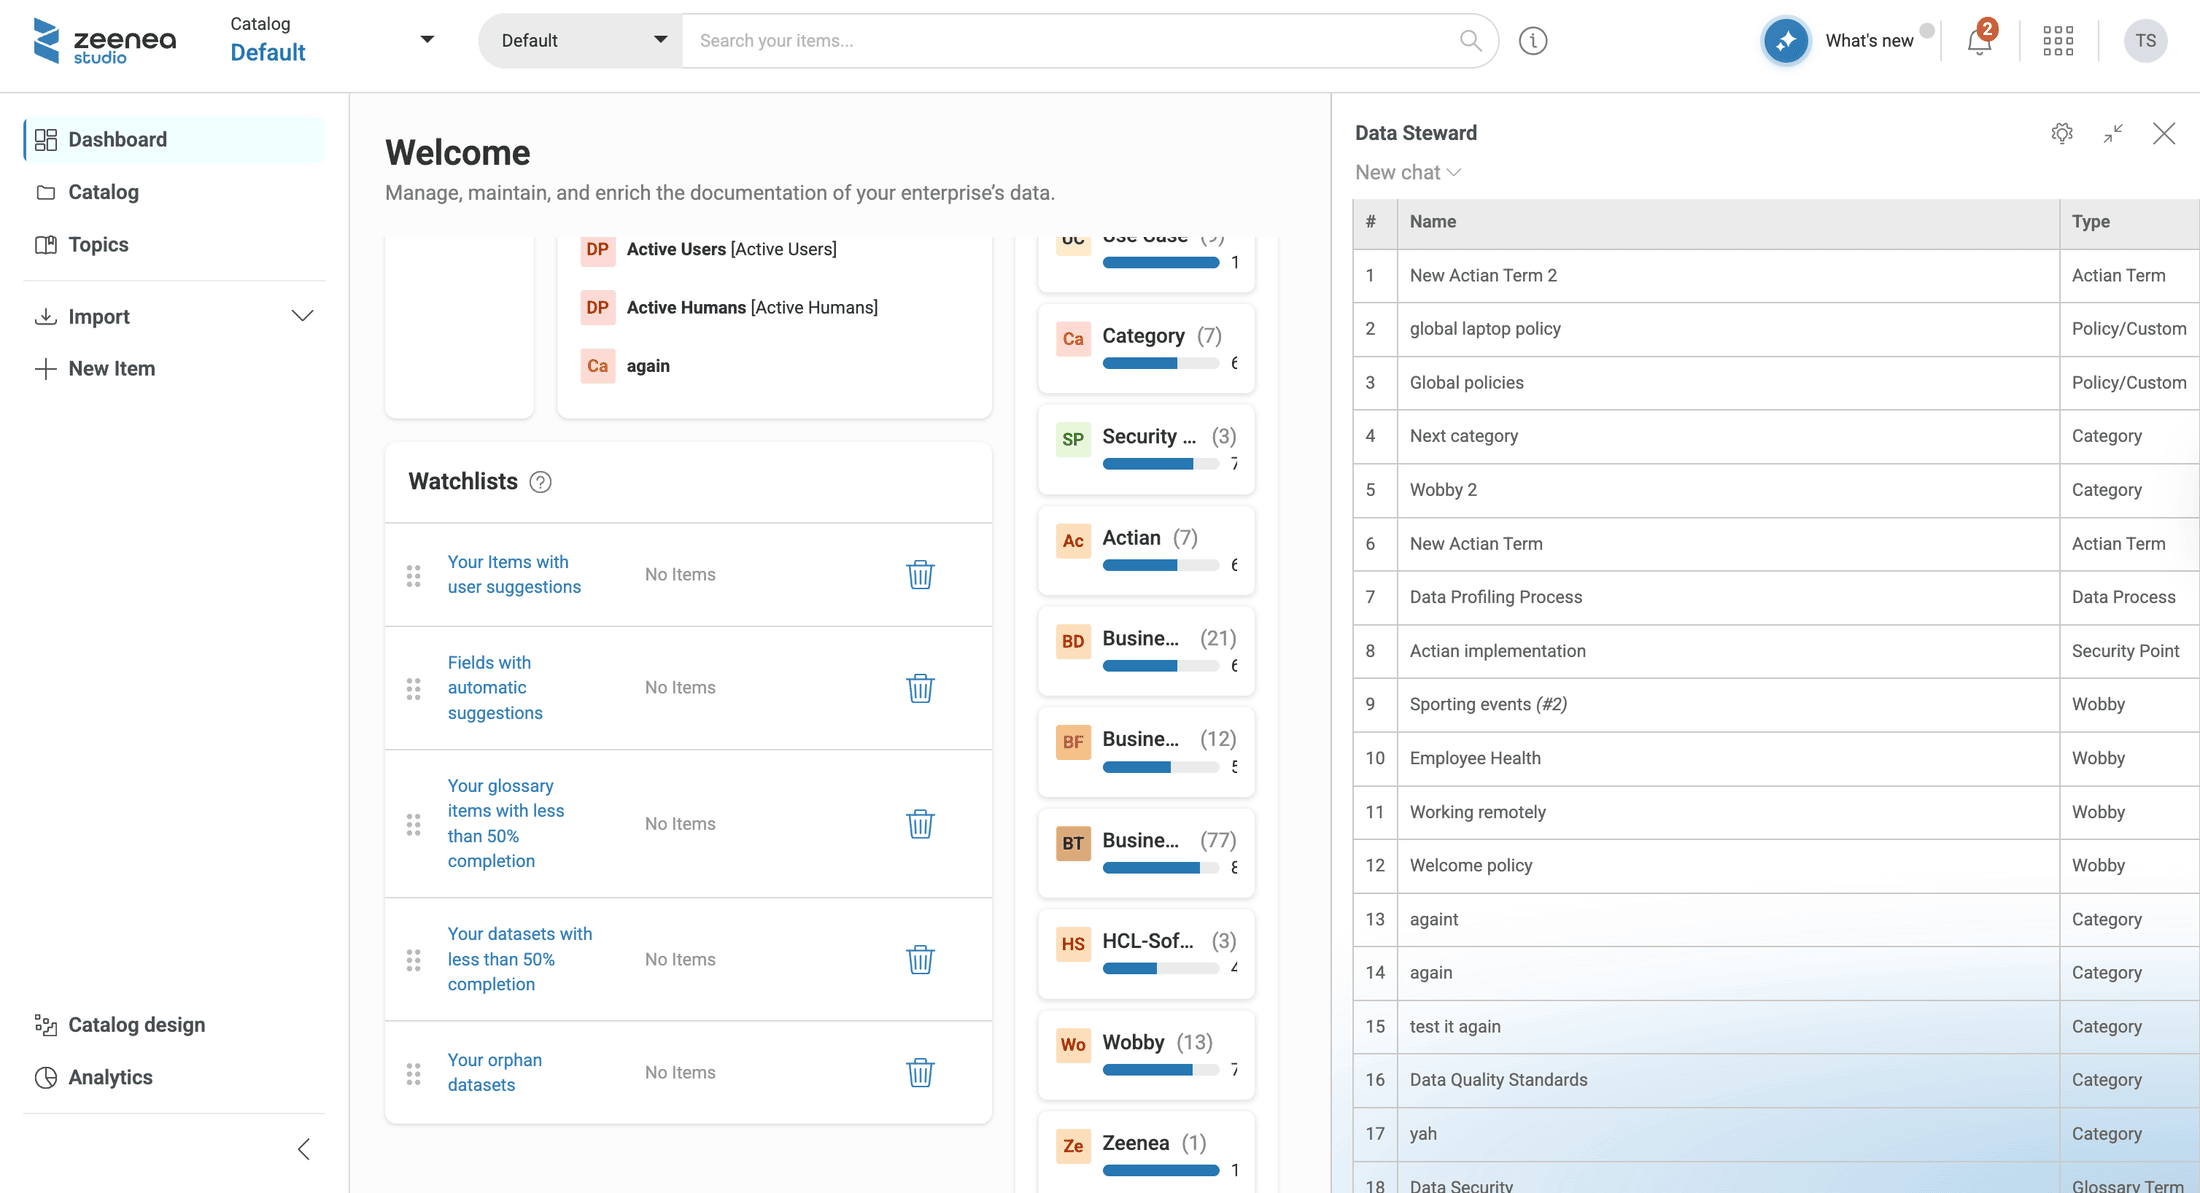Open the AI assistant sparkle icon
2200x1193 pixels.
click(1786, 41)
